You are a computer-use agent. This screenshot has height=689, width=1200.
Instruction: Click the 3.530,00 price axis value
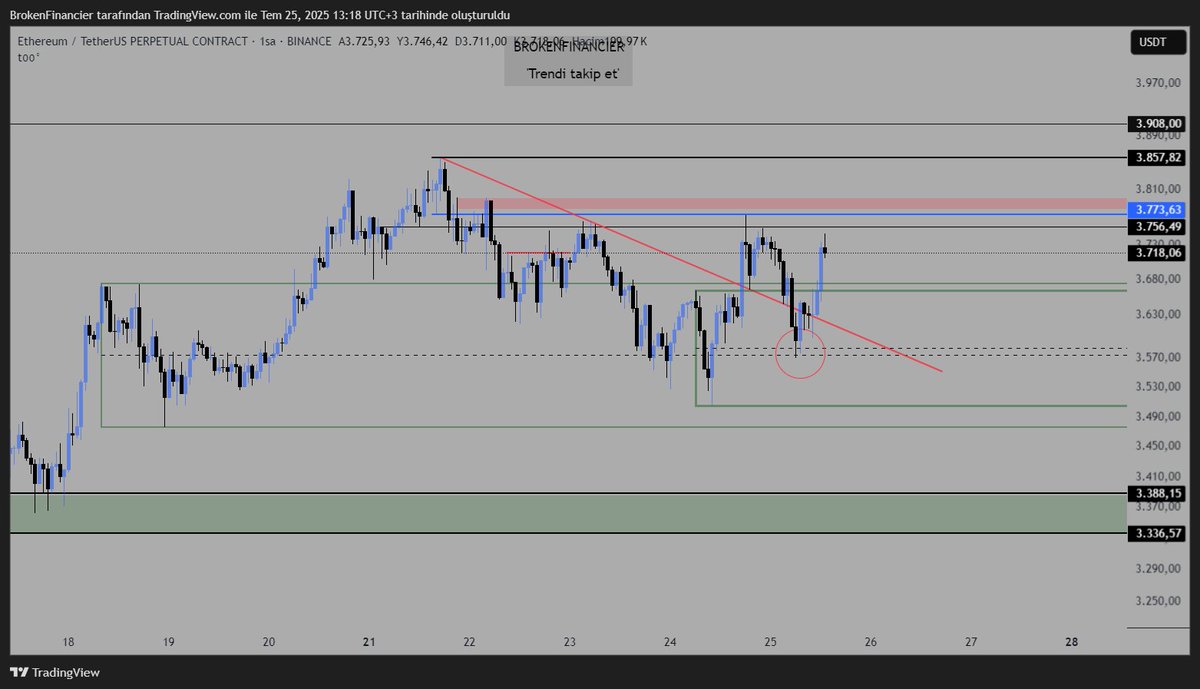(x=1158, y=386)
